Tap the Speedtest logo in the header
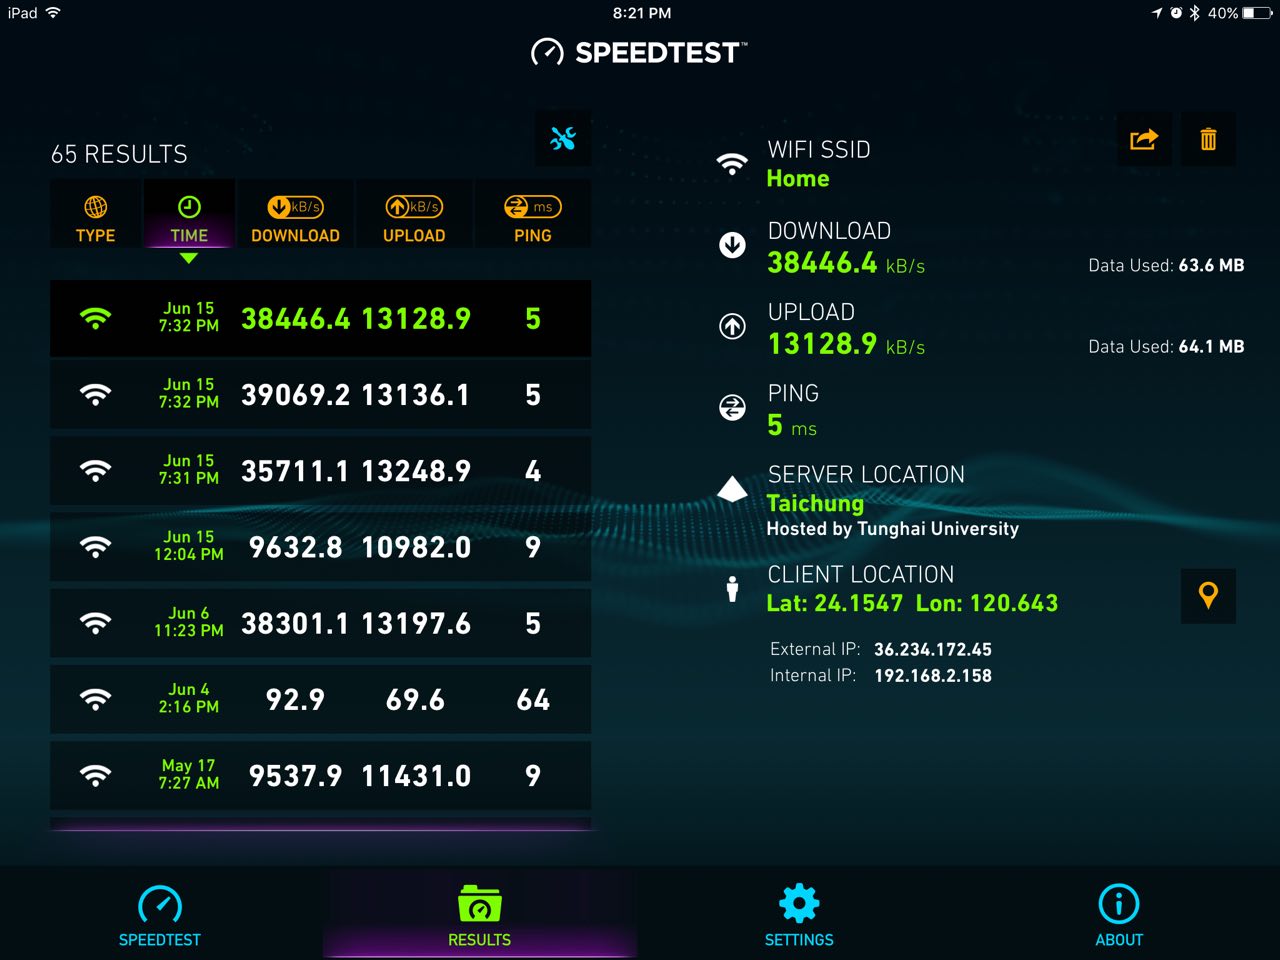The image size is (1280, 960). pyautogui.click(x=639, y=52)
